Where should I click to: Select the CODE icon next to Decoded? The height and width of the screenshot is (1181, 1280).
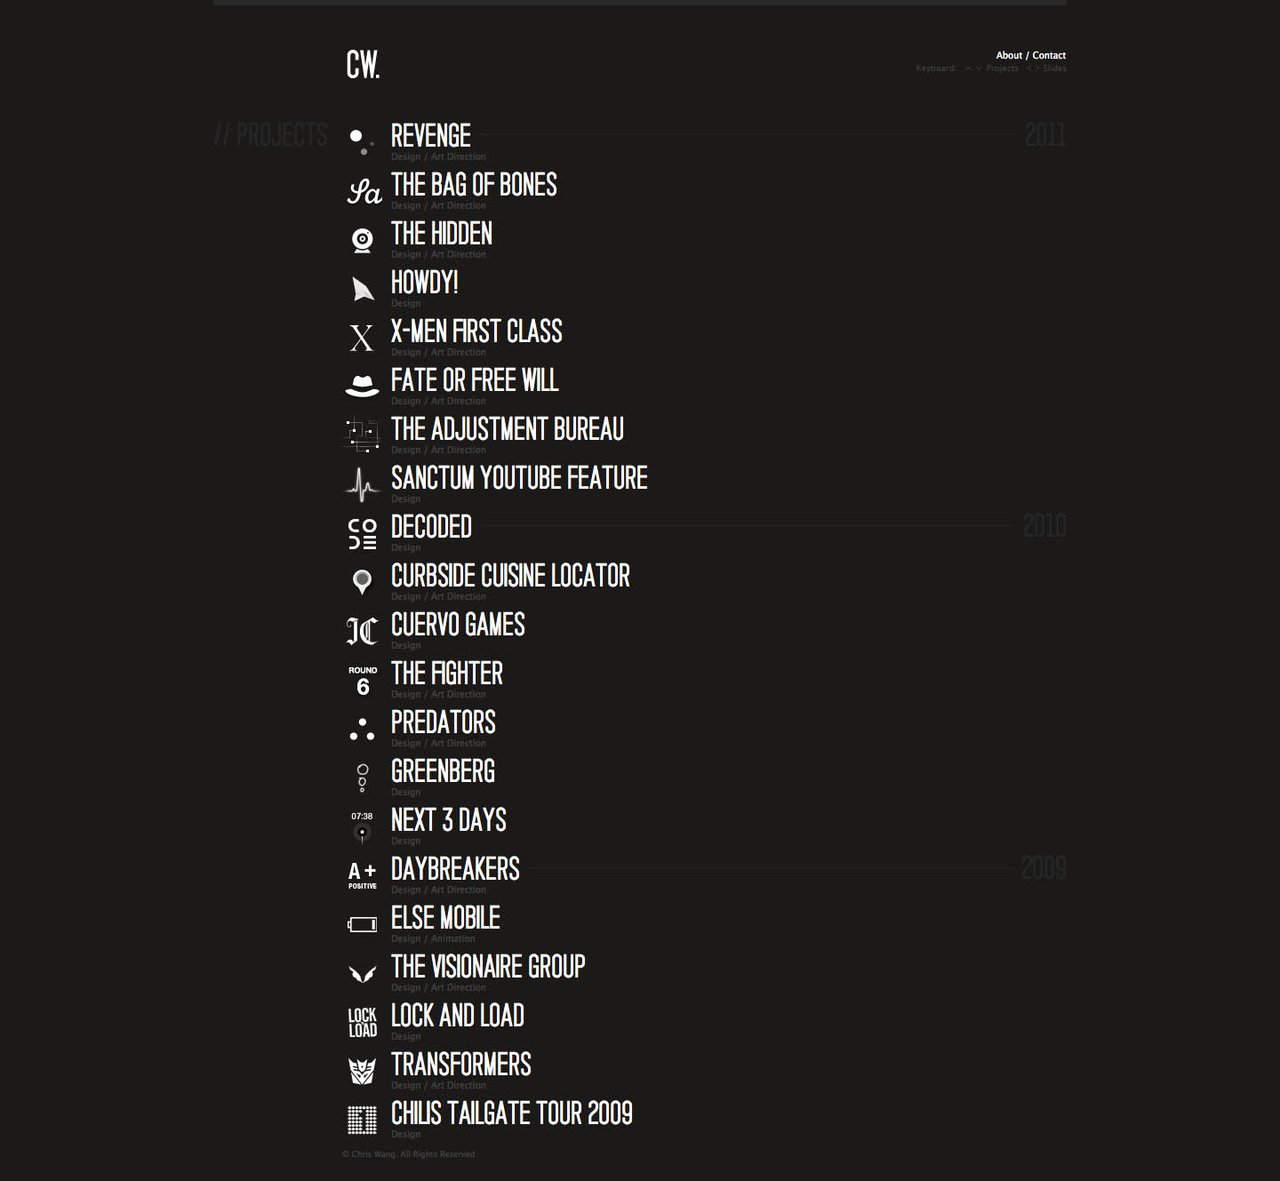(362, 532)
